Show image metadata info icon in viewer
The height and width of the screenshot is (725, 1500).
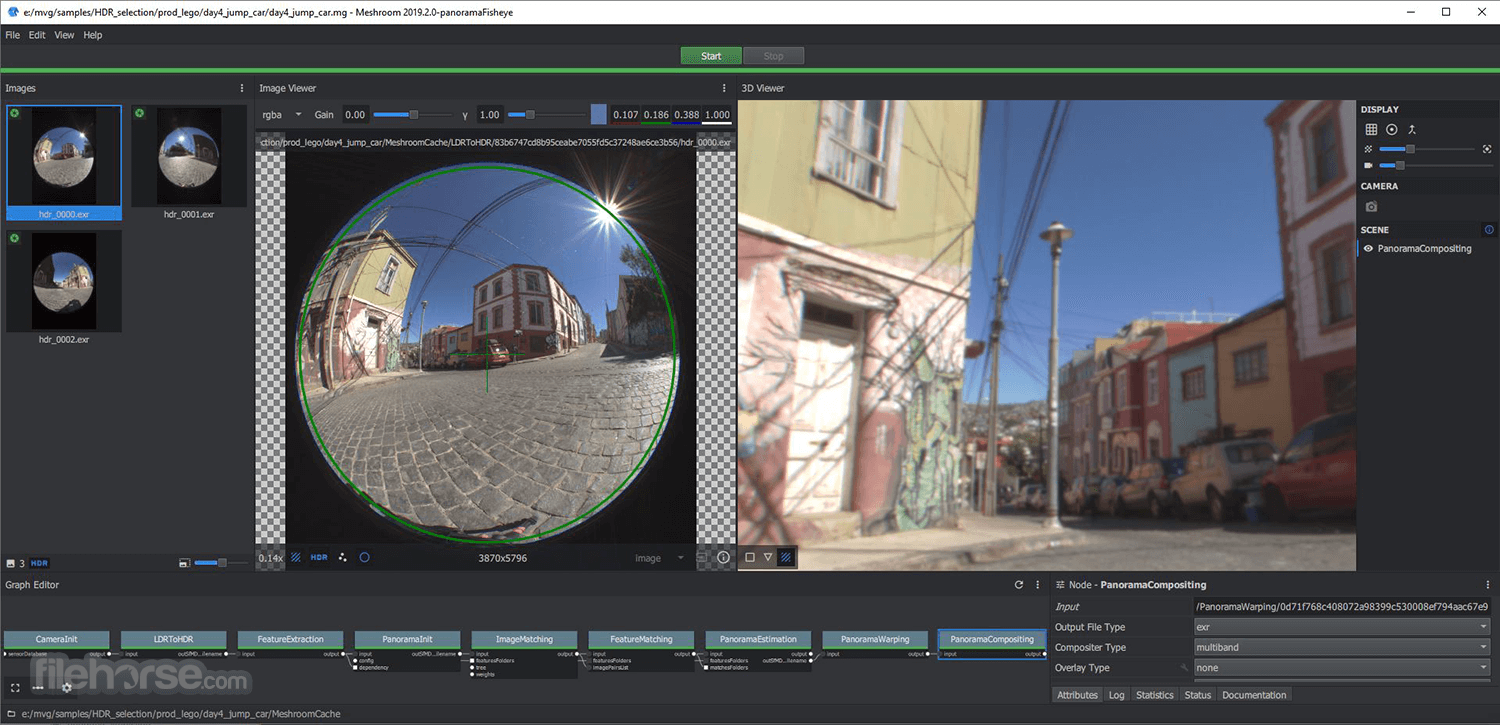723,558
